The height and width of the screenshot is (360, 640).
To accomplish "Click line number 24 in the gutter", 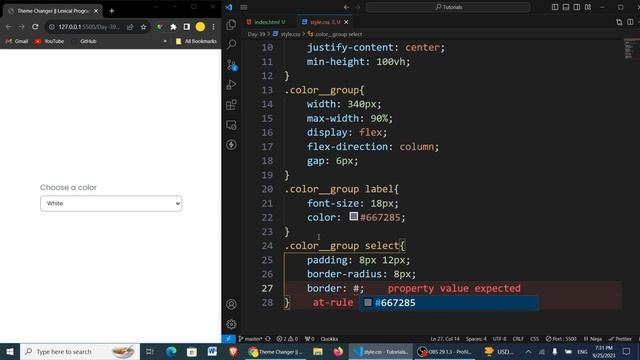I will pos(267,246).
